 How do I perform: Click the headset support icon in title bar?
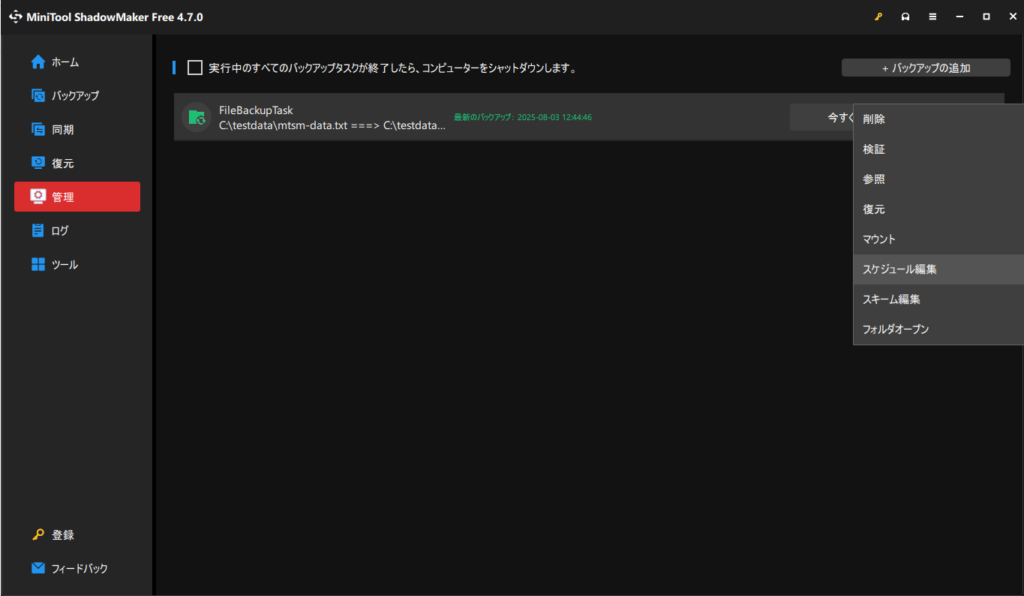(905, 17)
